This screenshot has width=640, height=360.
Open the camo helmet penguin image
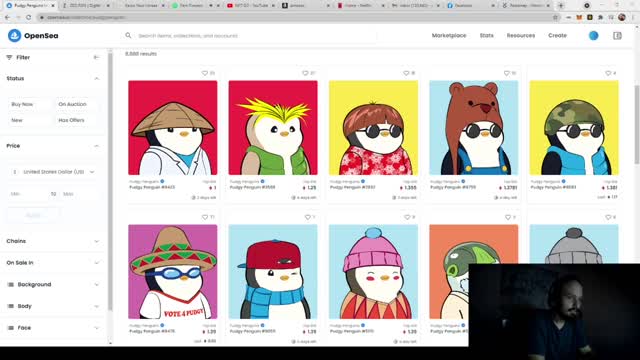(574, 128)
